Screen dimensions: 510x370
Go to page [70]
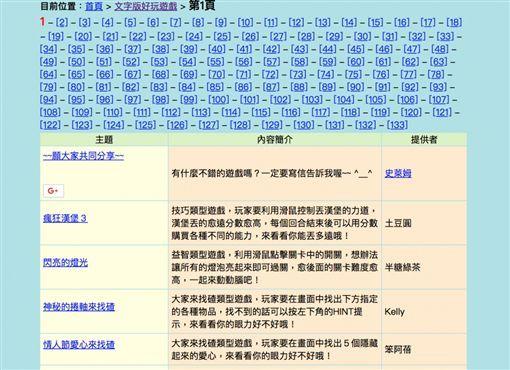click(x=217, y=74)
